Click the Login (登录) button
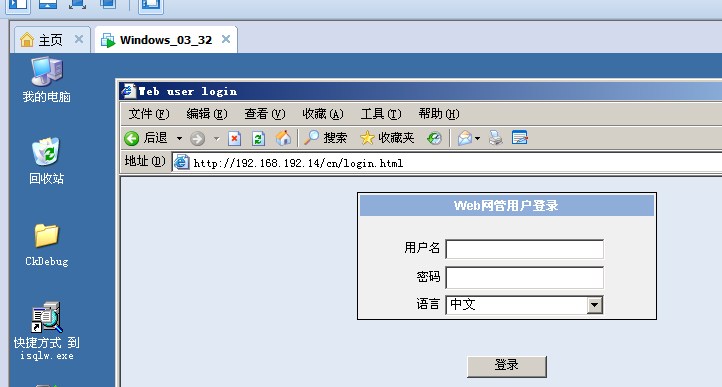 [507, 366]
